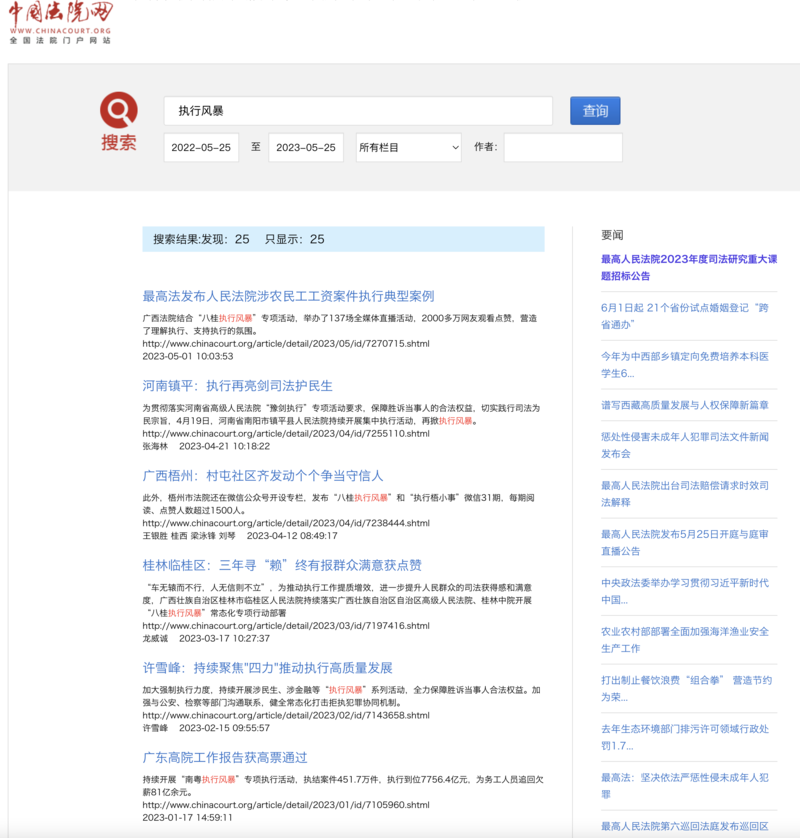This screenshot has height=838, width=800.
Task: Open news 中央政法委举办学习贯彻习近平新时代
Action: pyautogui.click(x=685, y=591)
